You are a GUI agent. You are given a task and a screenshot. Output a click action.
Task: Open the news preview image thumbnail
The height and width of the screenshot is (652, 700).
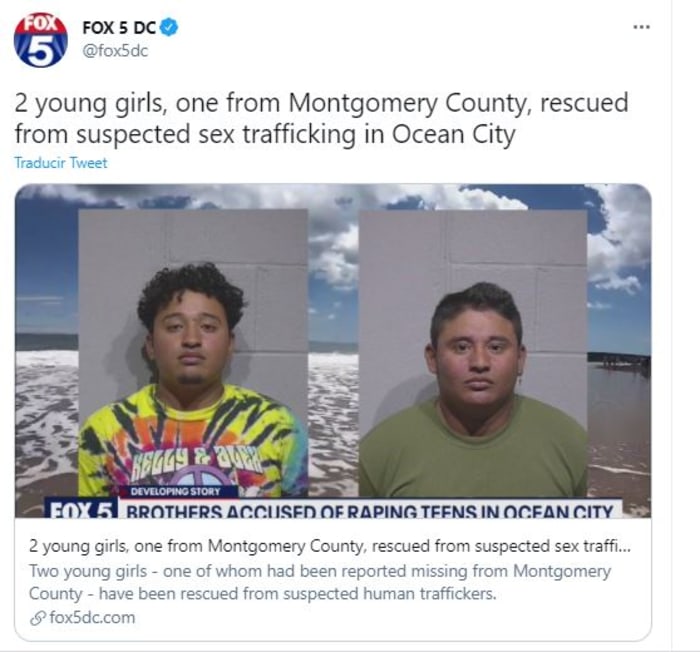333,351
